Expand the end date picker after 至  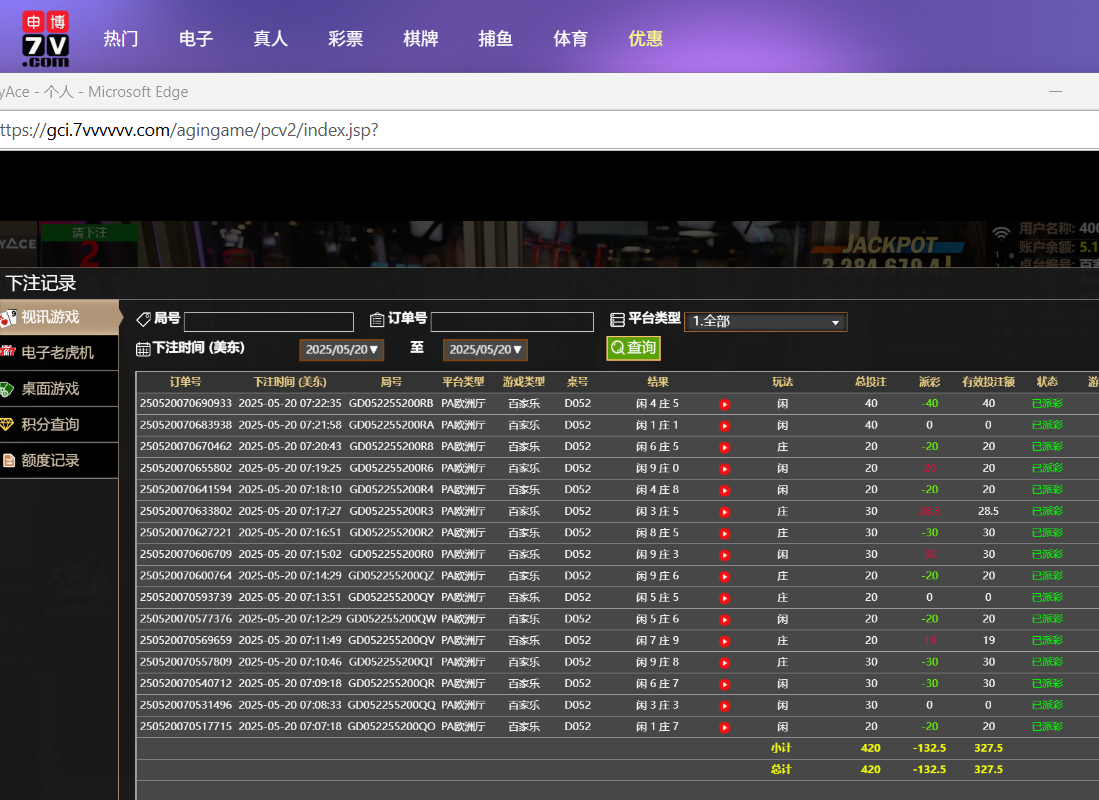[x=485, y=350]
